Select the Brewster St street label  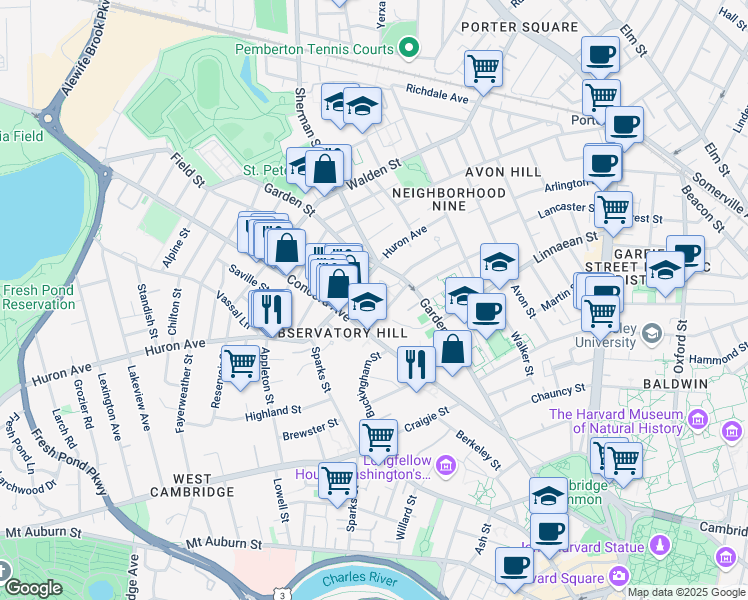tap(310, 429)
